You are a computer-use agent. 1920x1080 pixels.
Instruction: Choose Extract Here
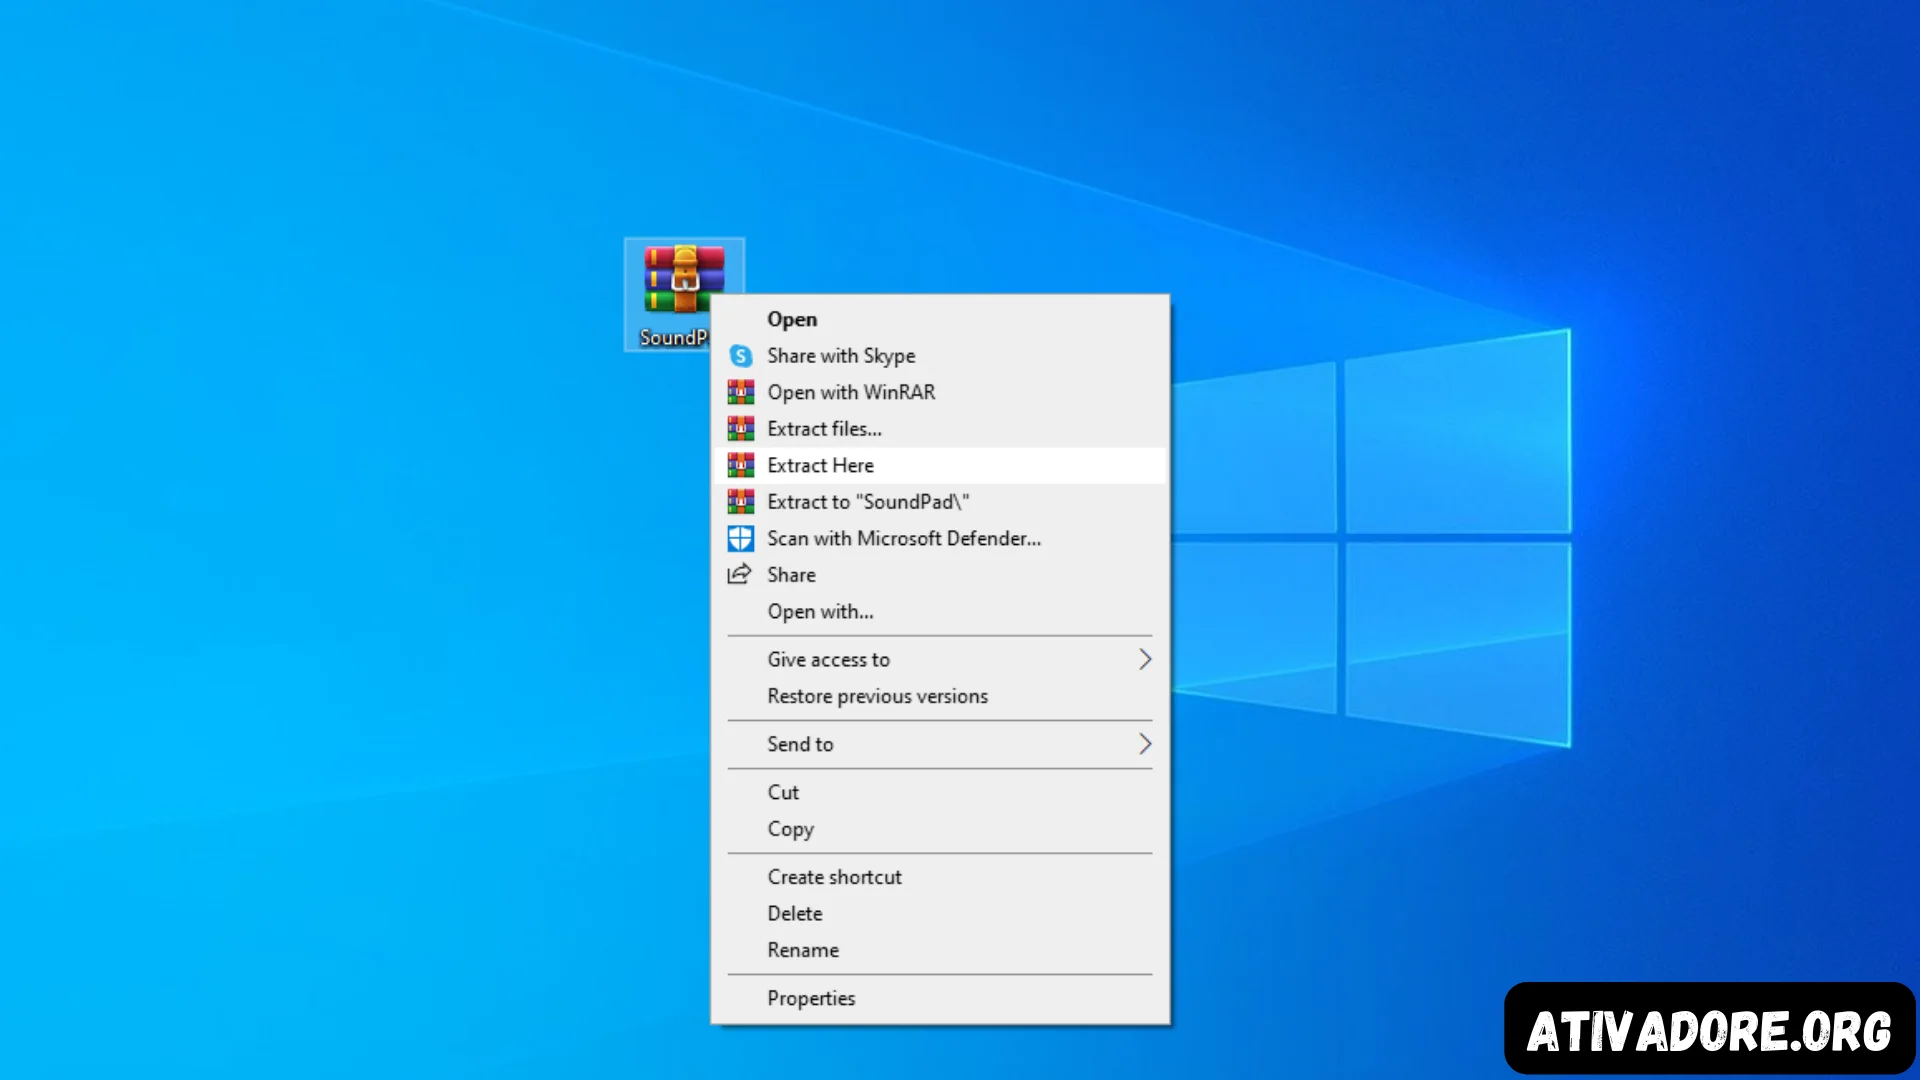[x=940, y=465]
